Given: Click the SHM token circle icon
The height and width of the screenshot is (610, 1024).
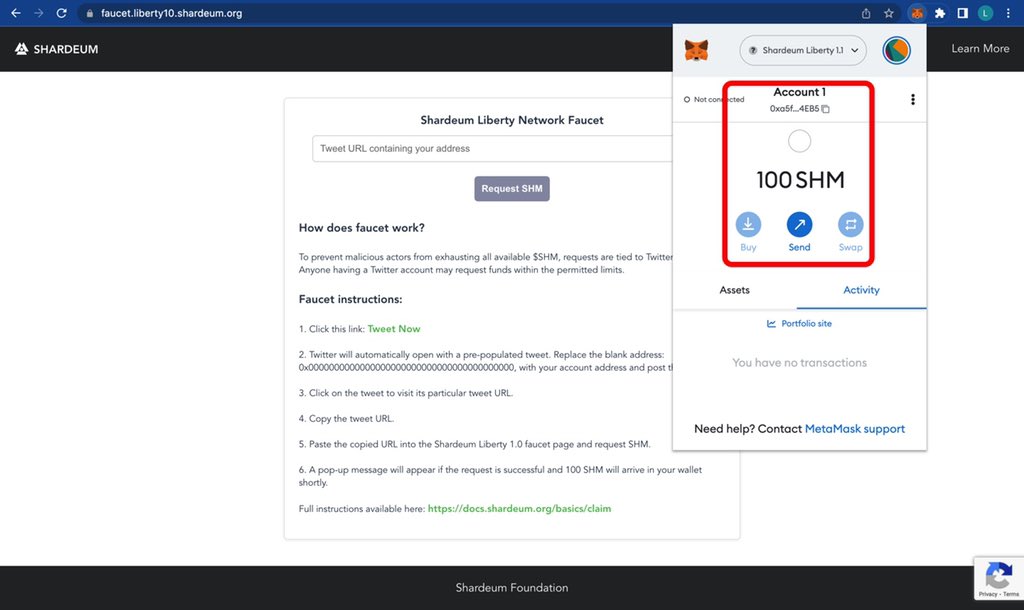Looking at the screenshot, I should pyautogui.click(x=799, y=141).
